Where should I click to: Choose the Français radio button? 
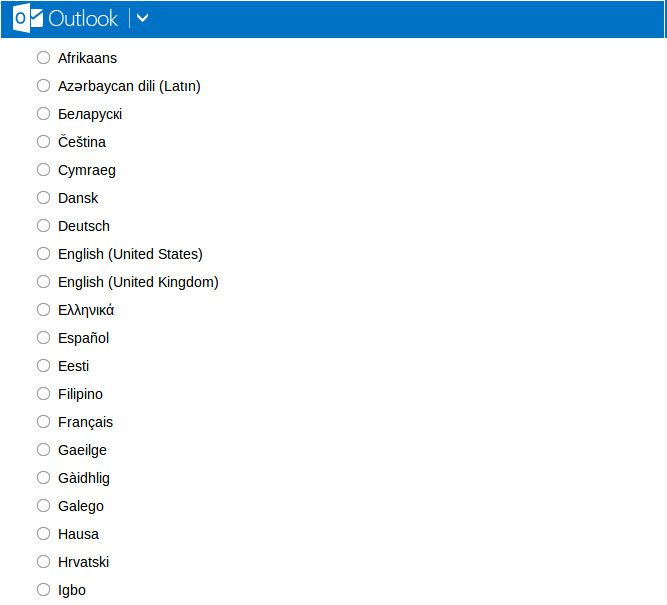pos(43,422)
